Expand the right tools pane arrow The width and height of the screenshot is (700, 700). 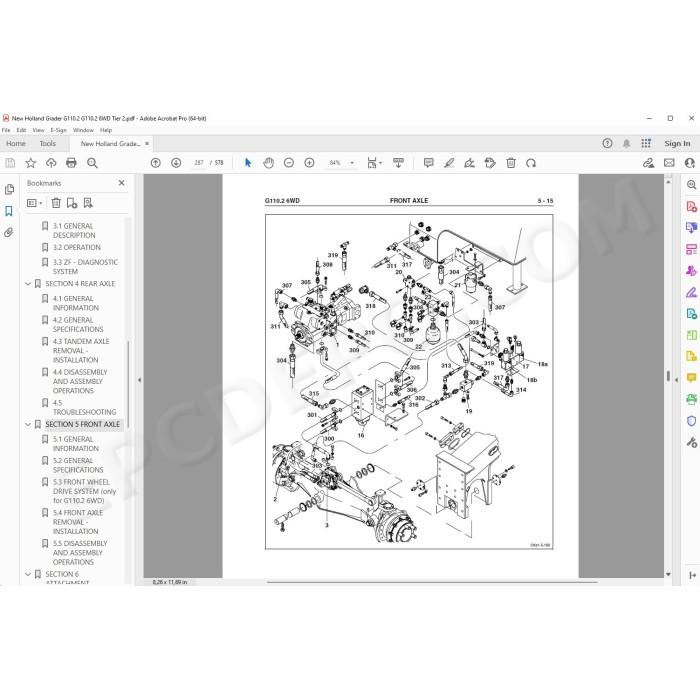click(676, 380)
